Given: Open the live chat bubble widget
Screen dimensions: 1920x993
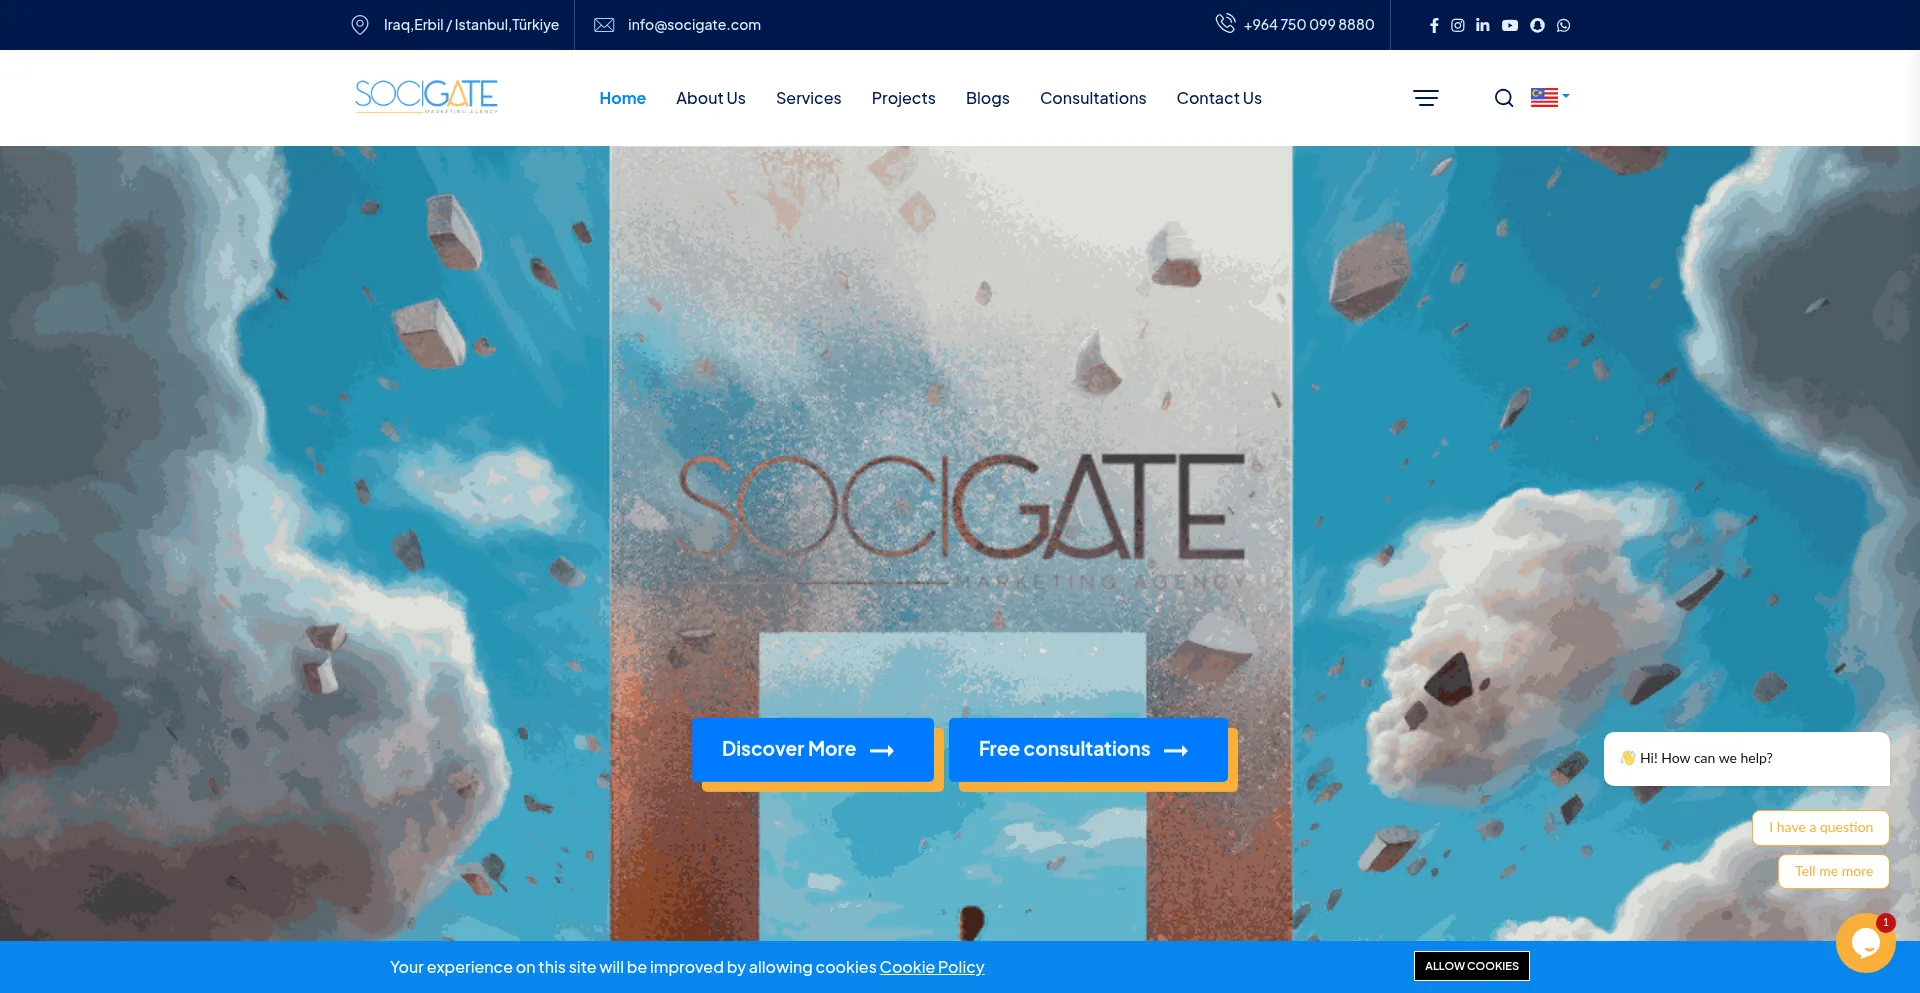Looking at the screenshot, I should [x=1866, y=942].
